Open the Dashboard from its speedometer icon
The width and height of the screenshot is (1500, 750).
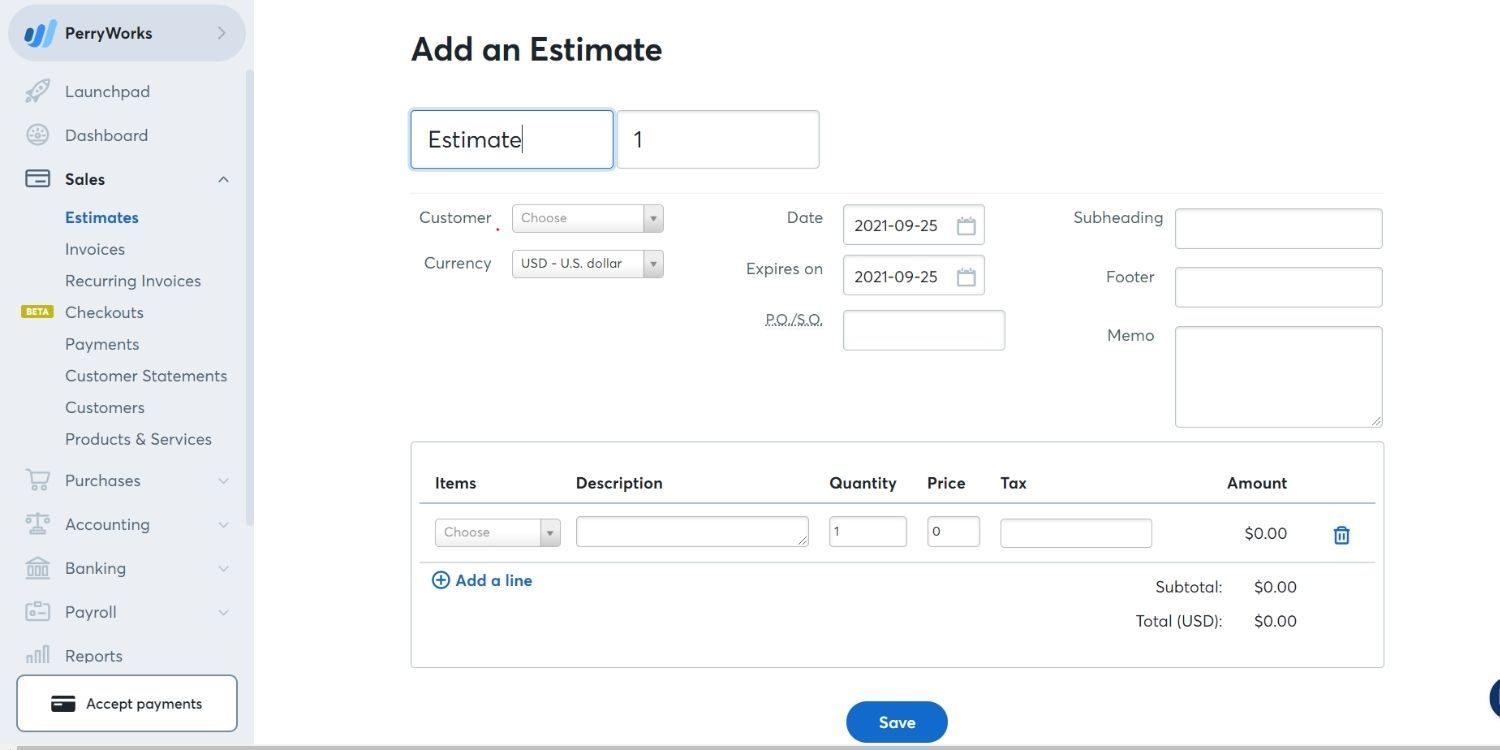[37, 135]
